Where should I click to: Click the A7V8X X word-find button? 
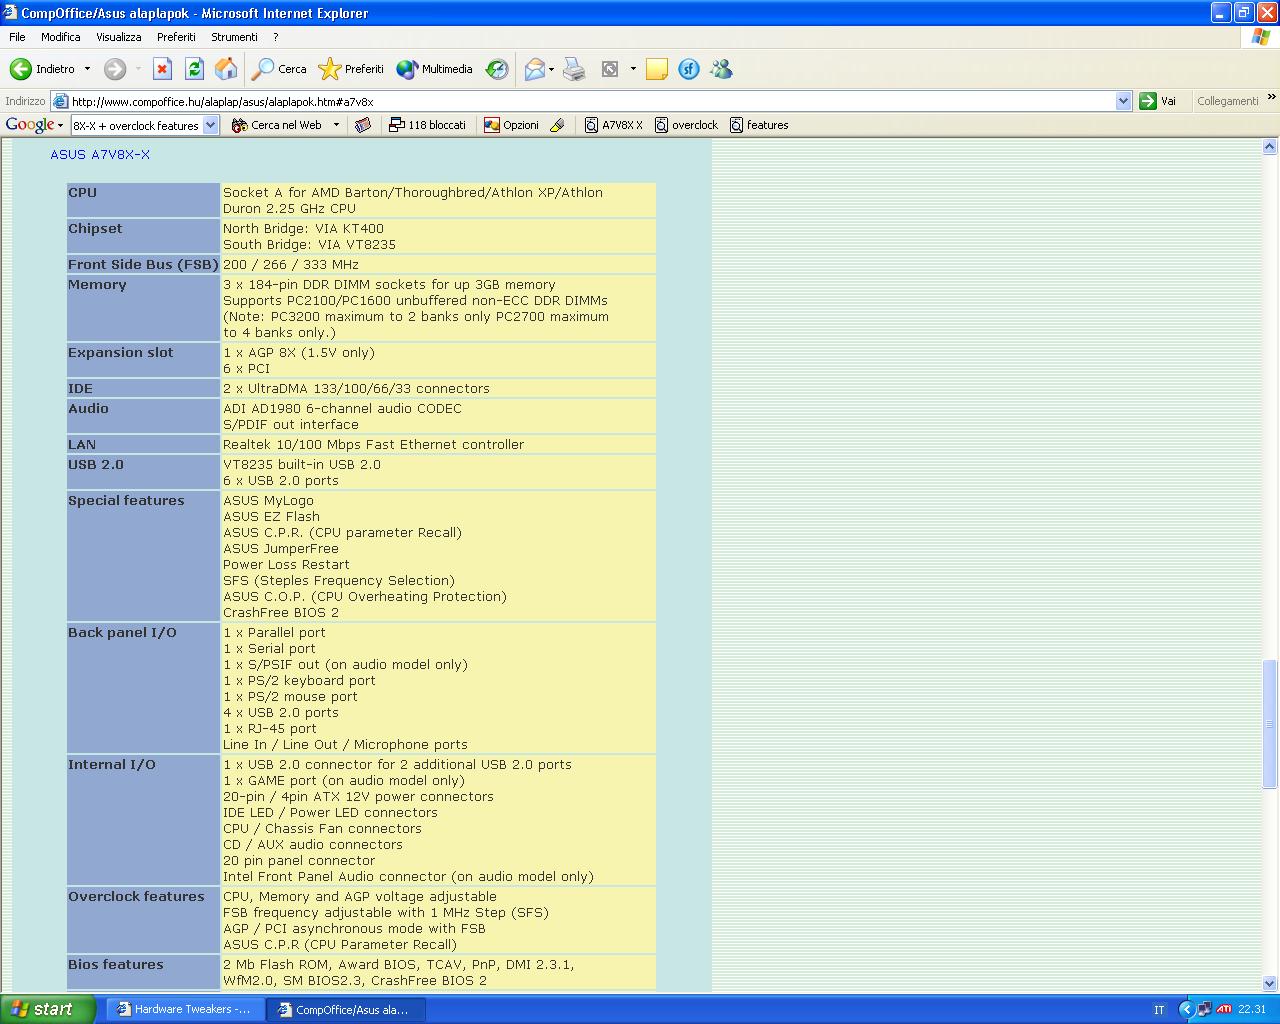click(x=613, y=125)
